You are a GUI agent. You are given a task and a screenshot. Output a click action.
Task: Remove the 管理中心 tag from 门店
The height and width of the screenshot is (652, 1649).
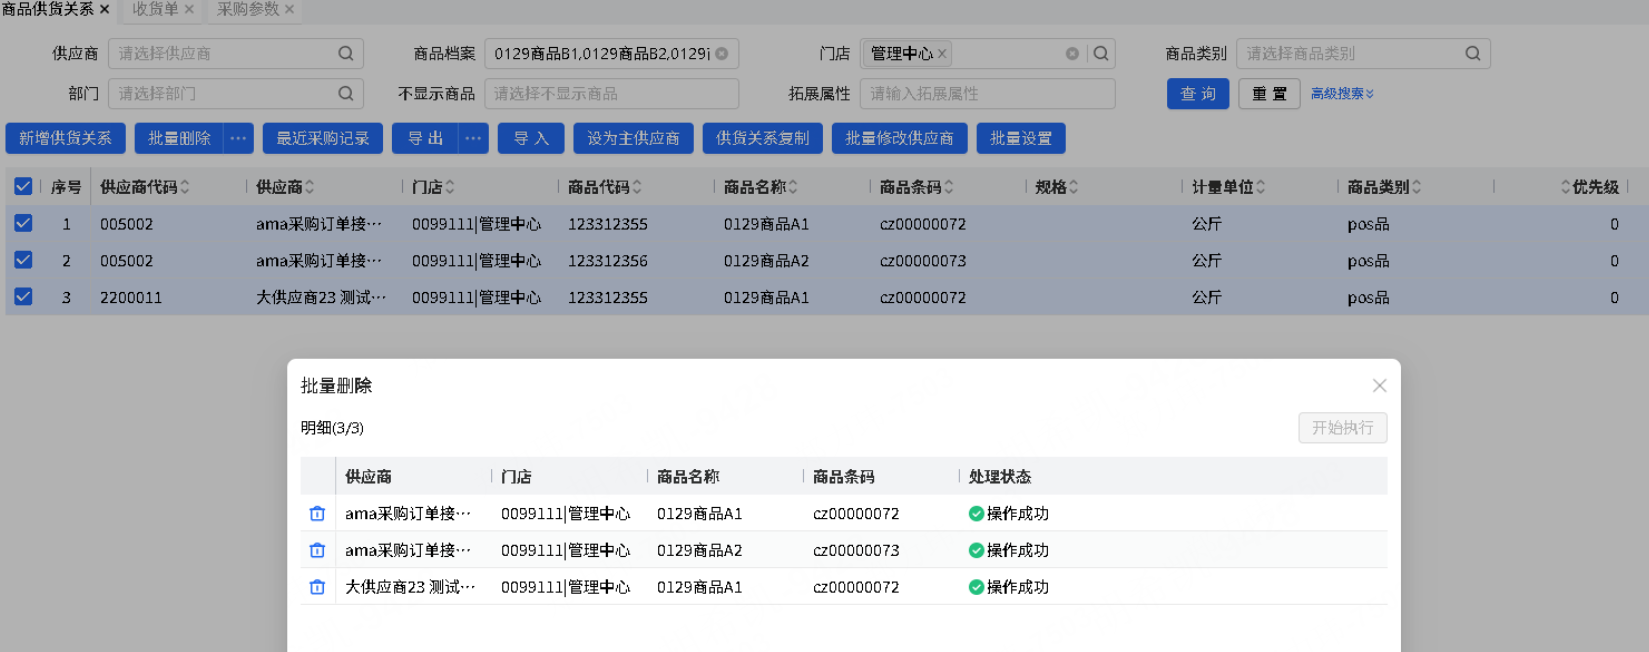pyautogui.click(x=942, y=54)
